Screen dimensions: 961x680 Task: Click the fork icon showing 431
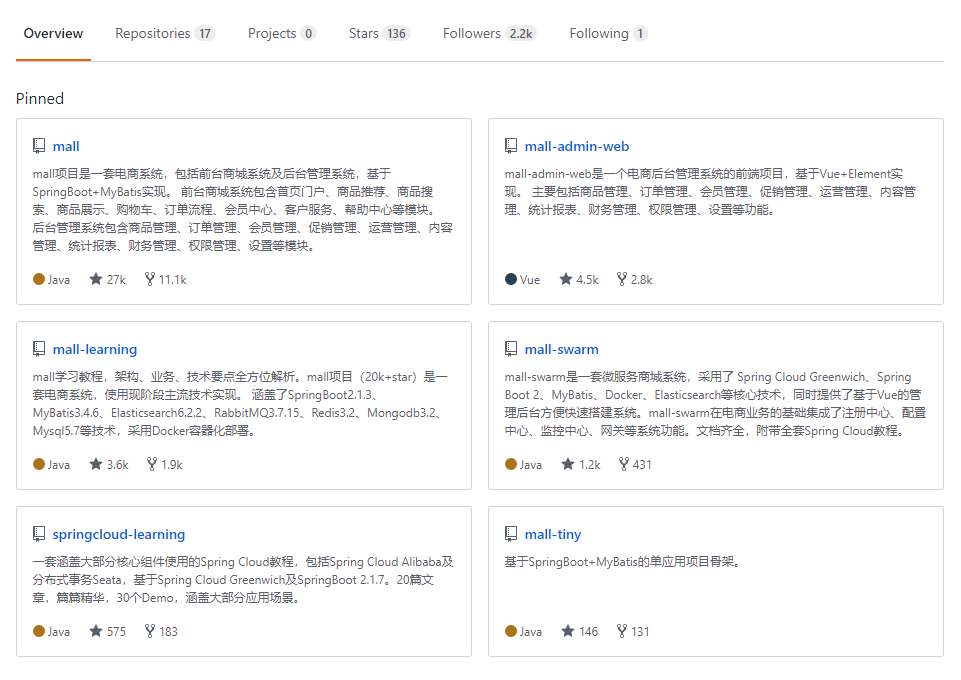[x=624, y=464]
